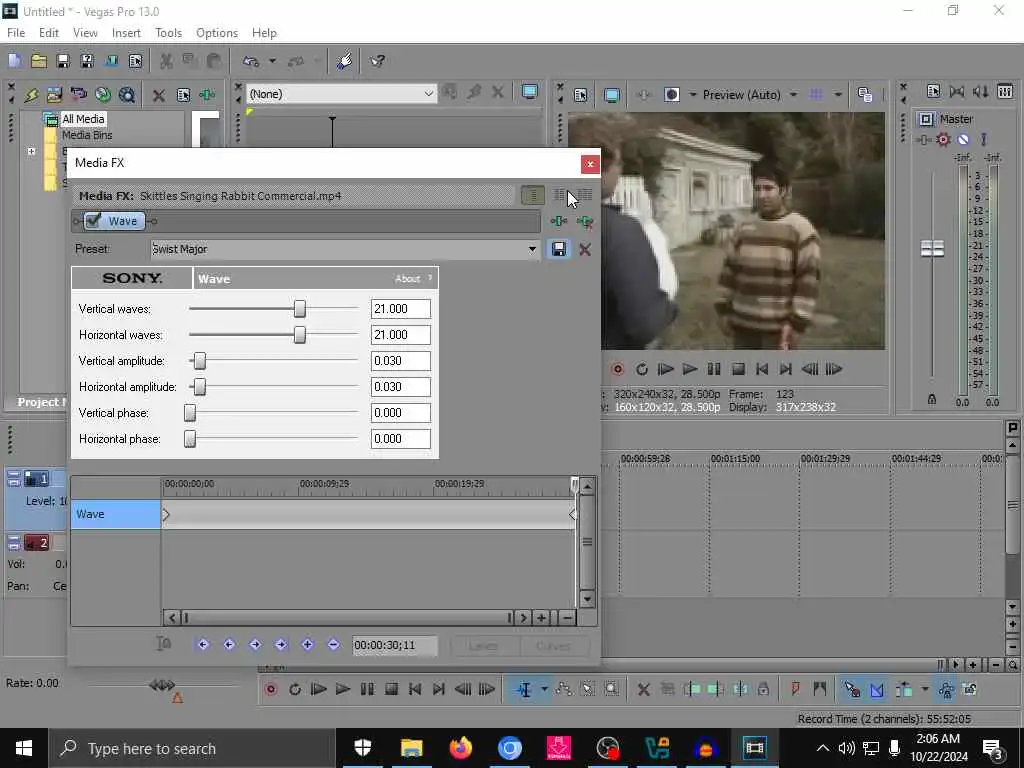Click the Horizontal amplitude slider handle

tap(200, 387)
